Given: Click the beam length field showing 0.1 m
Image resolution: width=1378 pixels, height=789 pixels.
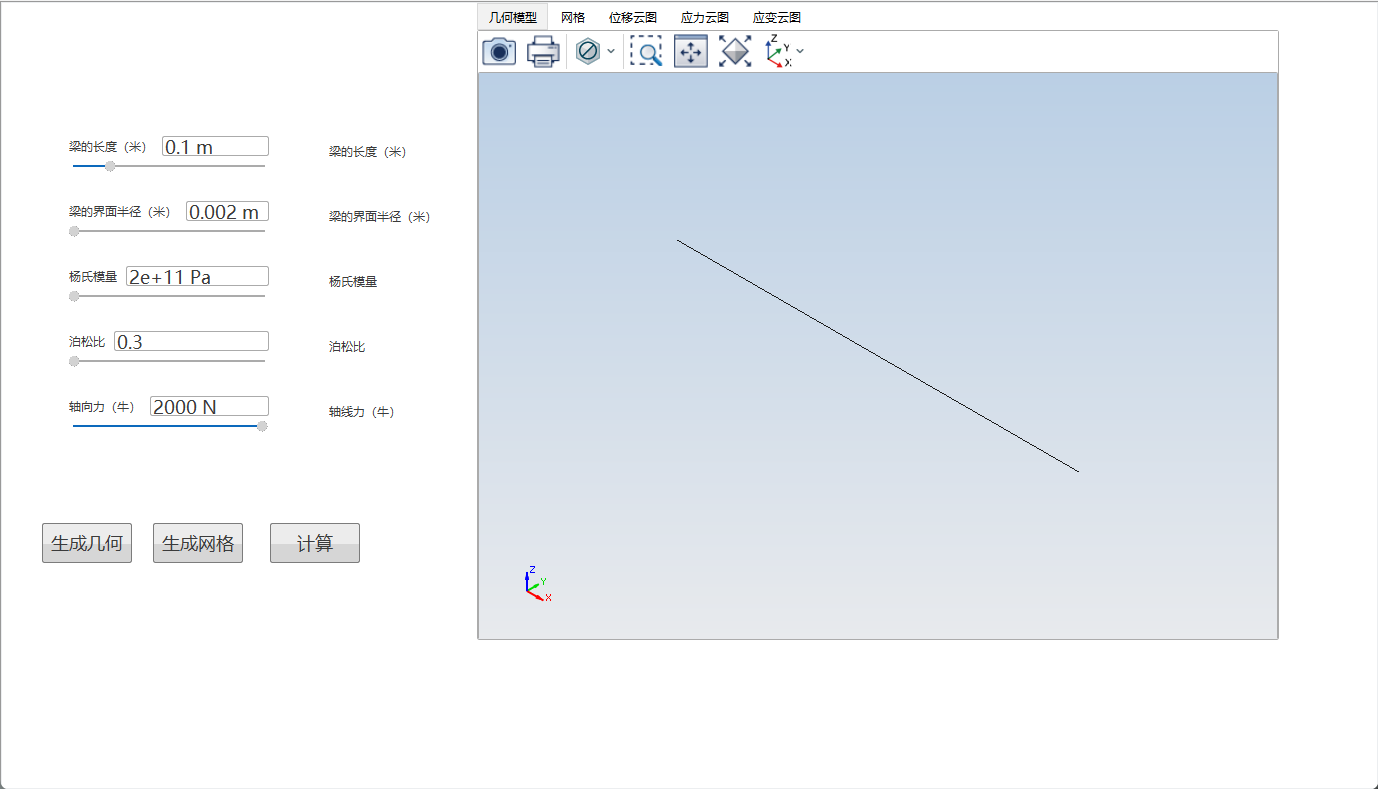Looking at the screenshot, I should coord(216,147).
